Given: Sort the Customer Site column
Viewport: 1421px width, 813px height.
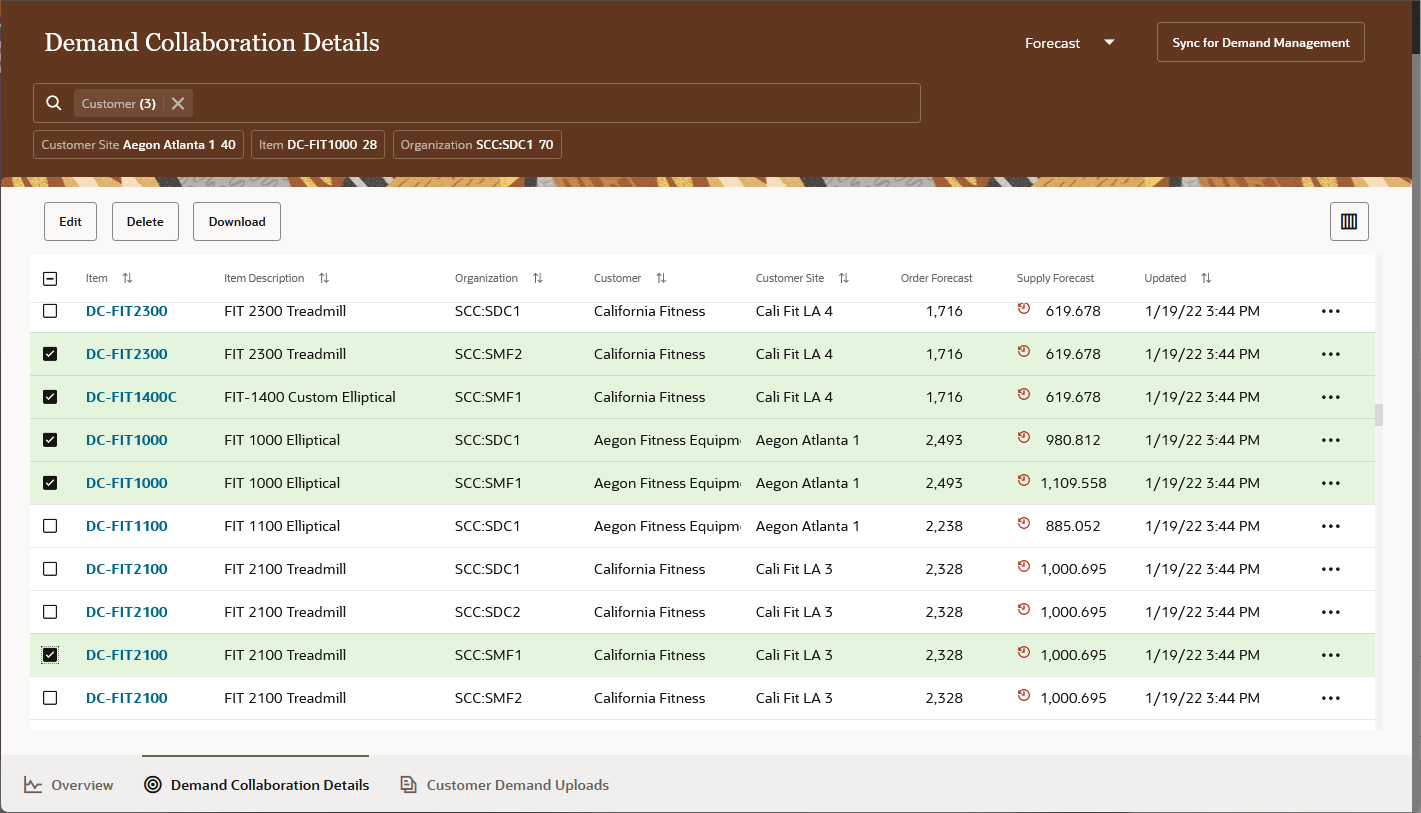Looking at the screenshot, I should [x=843, y=278].
